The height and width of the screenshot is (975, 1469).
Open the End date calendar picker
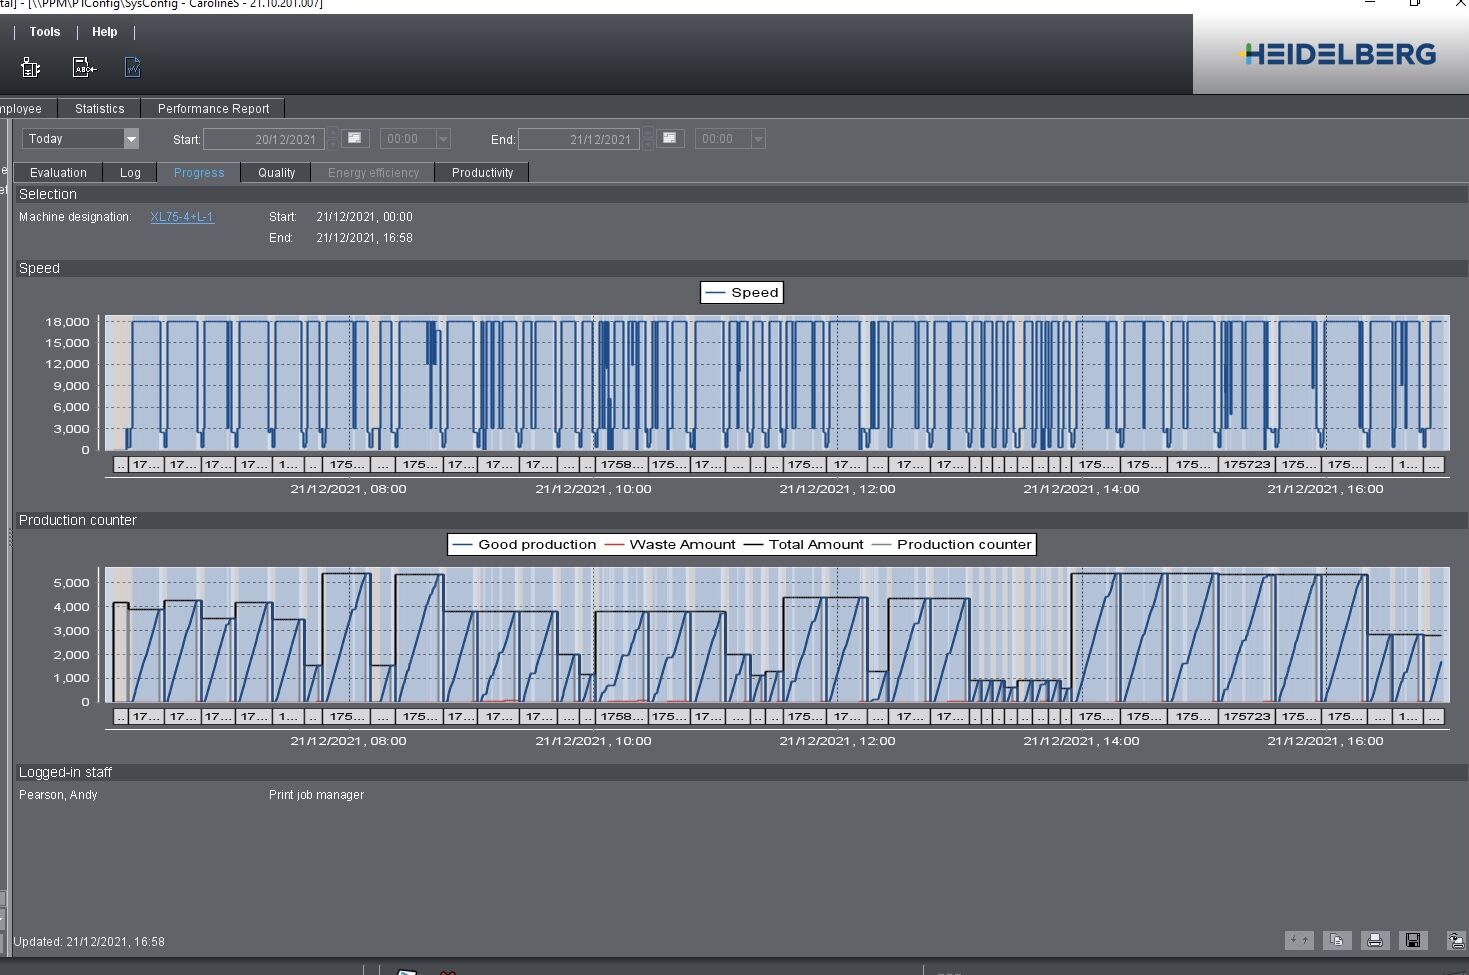(670, 138)
